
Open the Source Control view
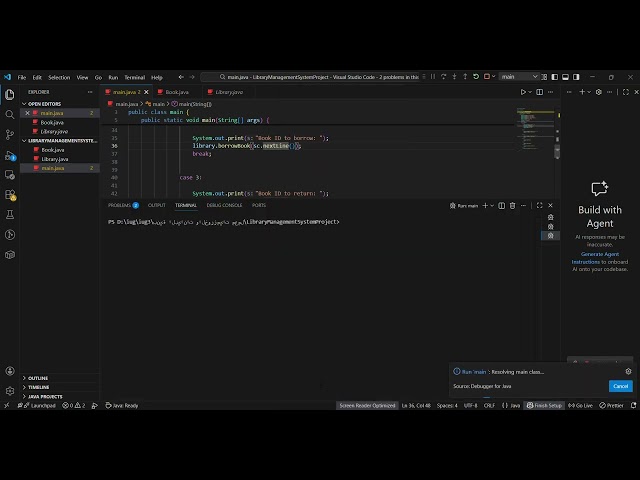[9, 132]
